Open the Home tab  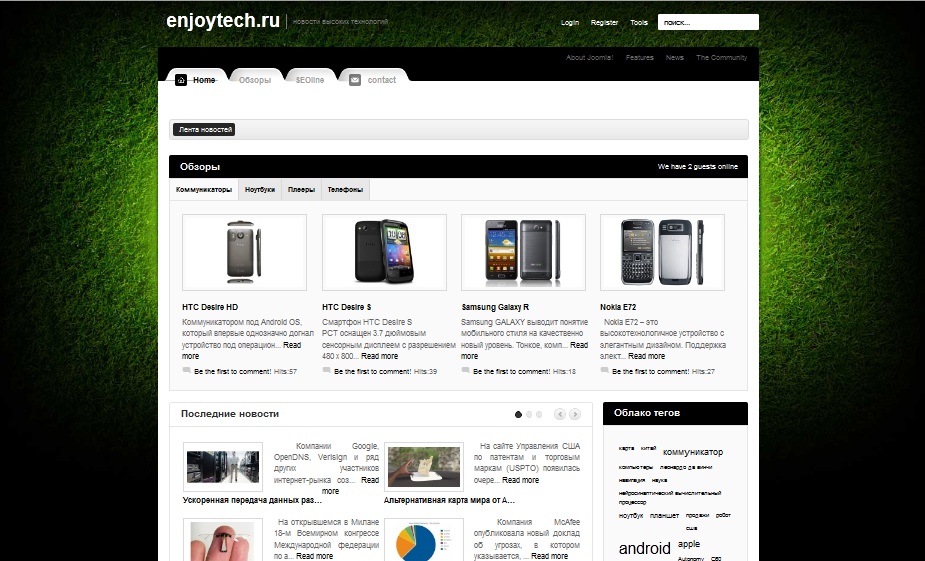click(x=196, y=80)
